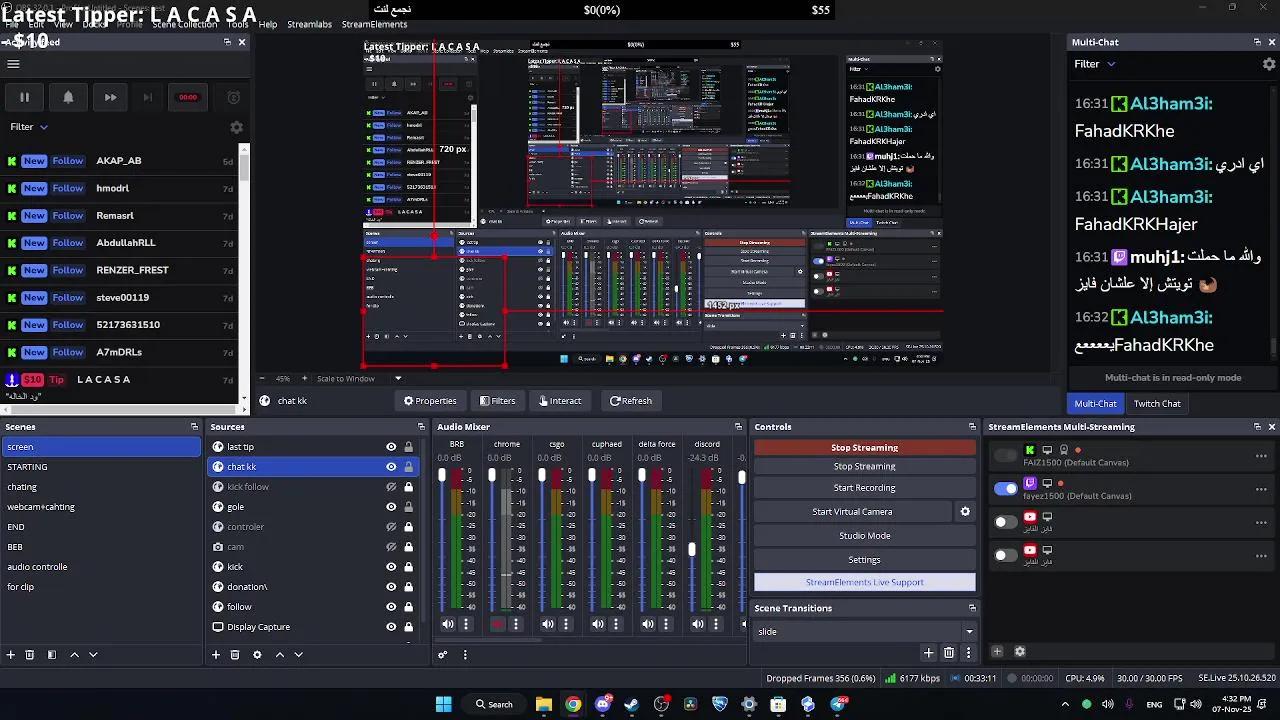
Task: Click the Start Recording button
Action: [865, 487]
